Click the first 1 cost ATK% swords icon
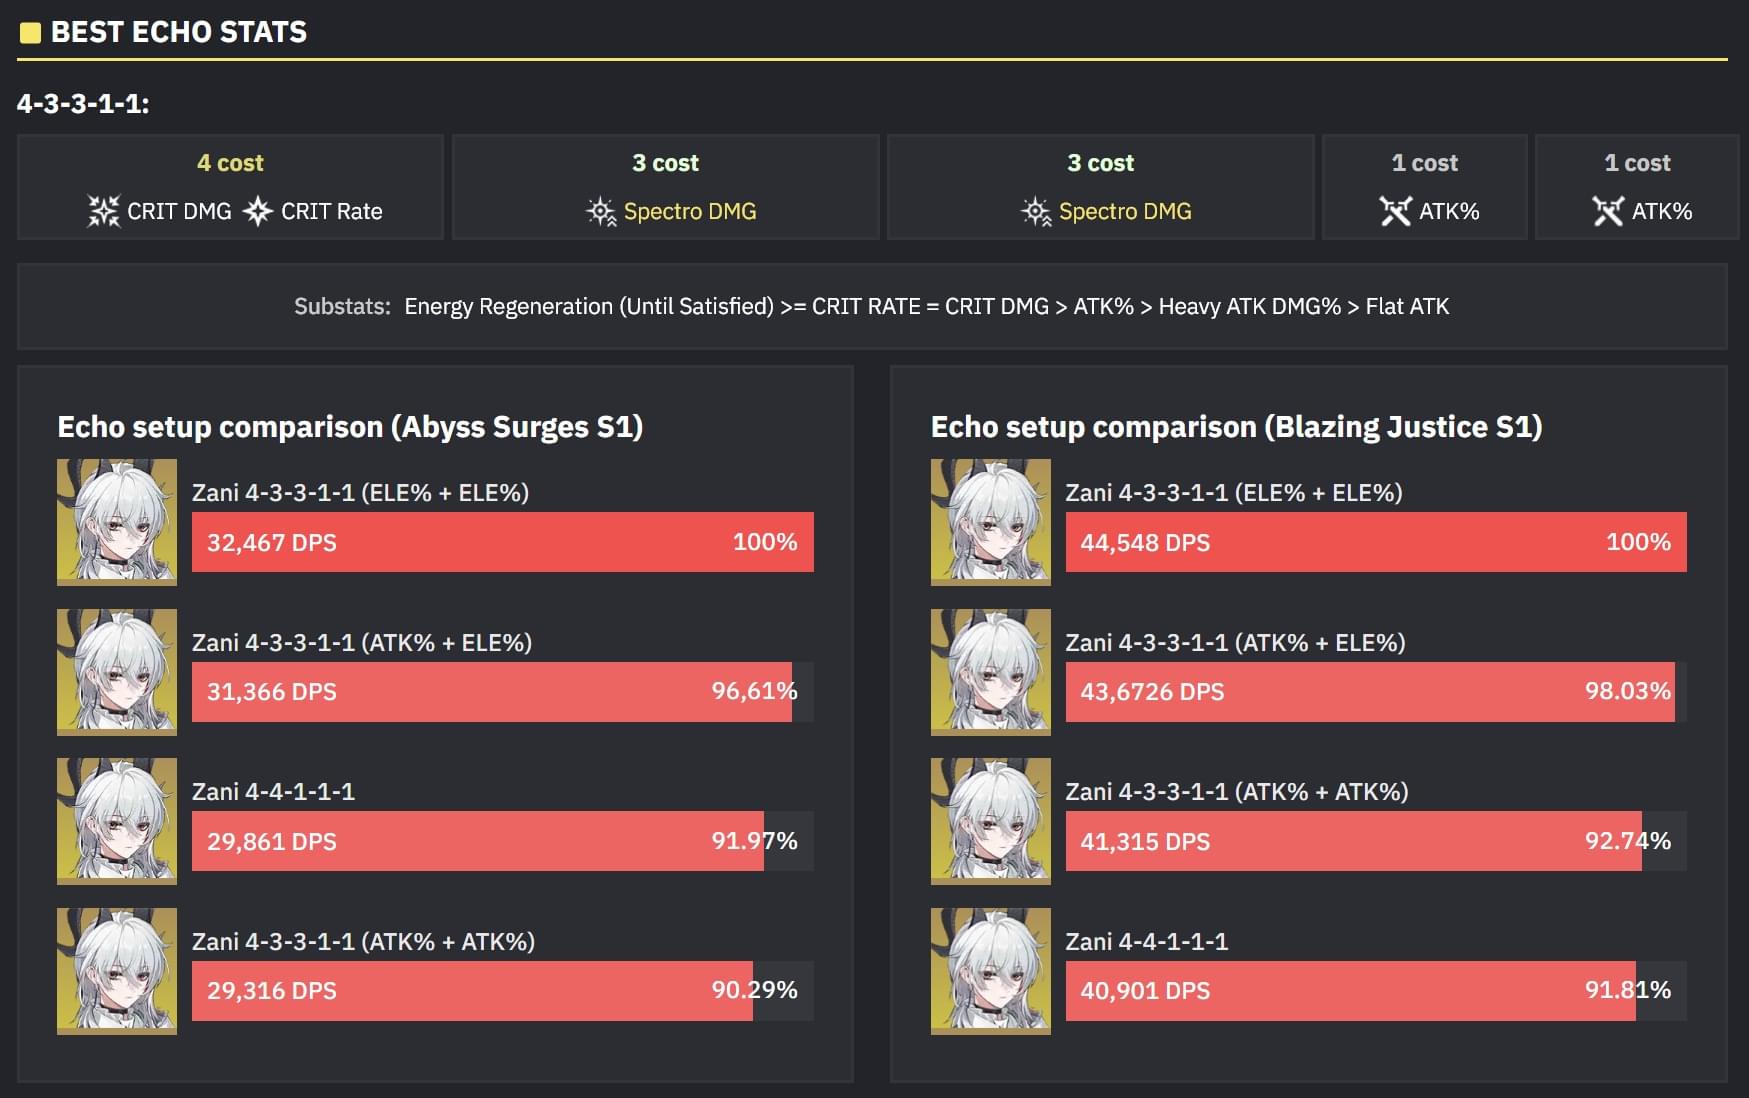This screenshot has height=1098, width=1749. click(1396, 211)
